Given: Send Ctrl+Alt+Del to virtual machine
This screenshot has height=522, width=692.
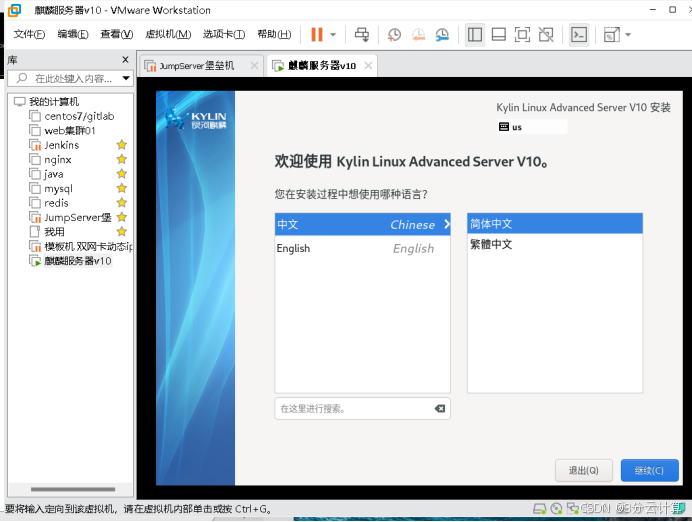Looking at the screenshot, I should [362, 34].
